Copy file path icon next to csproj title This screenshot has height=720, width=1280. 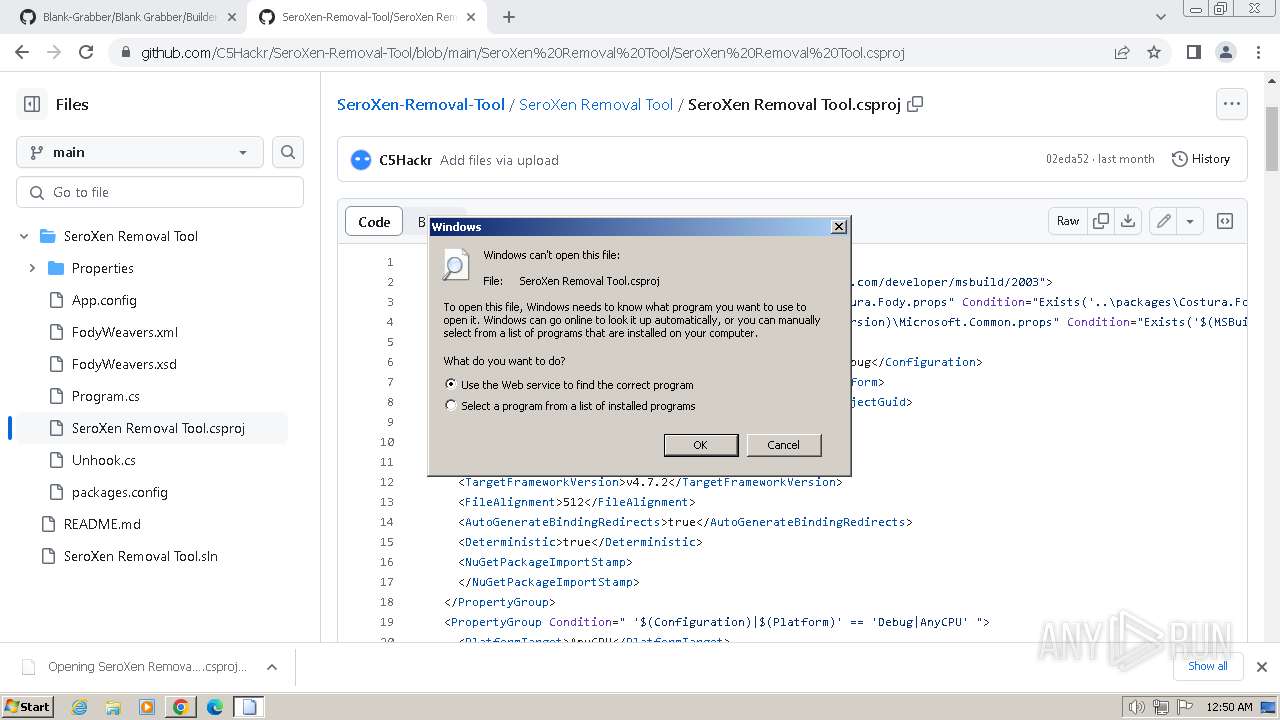pyautogui.click(x=915, y=104)
